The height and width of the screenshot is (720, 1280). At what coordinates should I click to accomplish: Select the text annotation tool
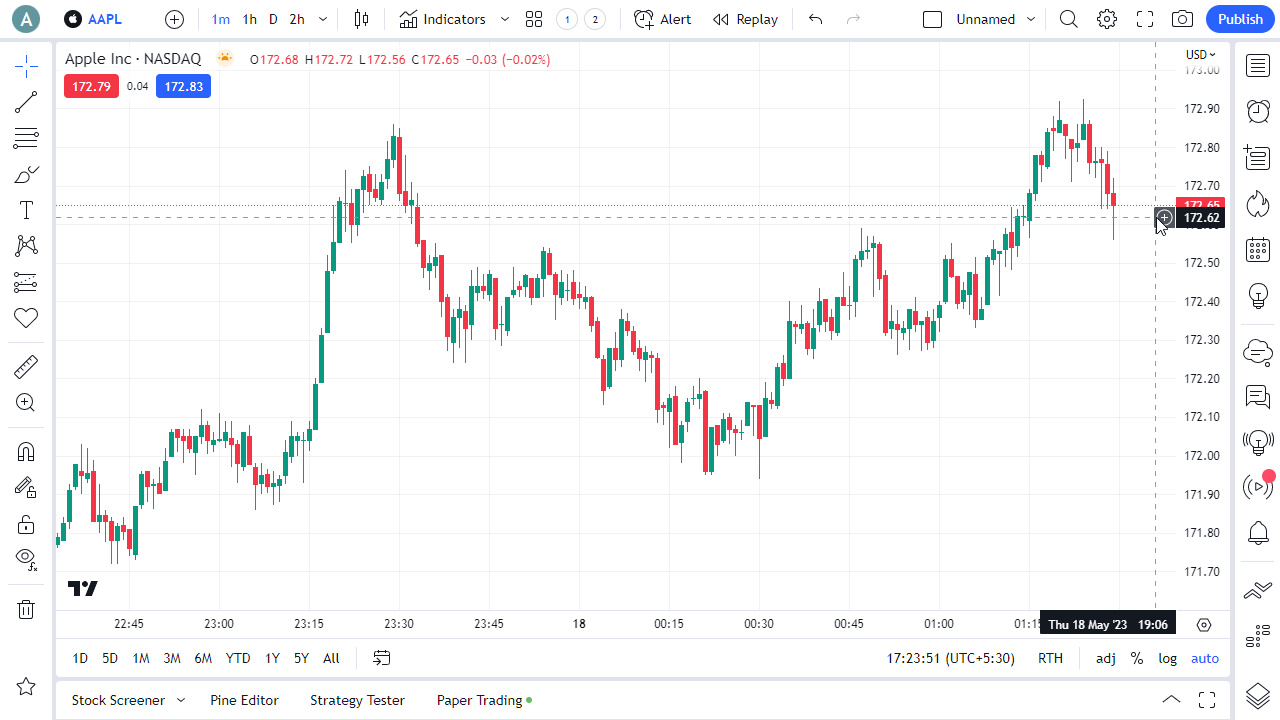coord(26,210)
